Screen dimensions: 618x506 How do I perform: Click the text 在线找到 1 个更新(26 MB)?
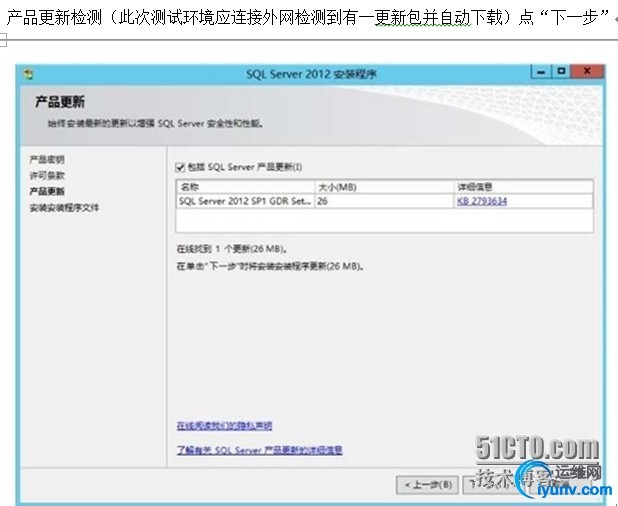click(232, 249)
